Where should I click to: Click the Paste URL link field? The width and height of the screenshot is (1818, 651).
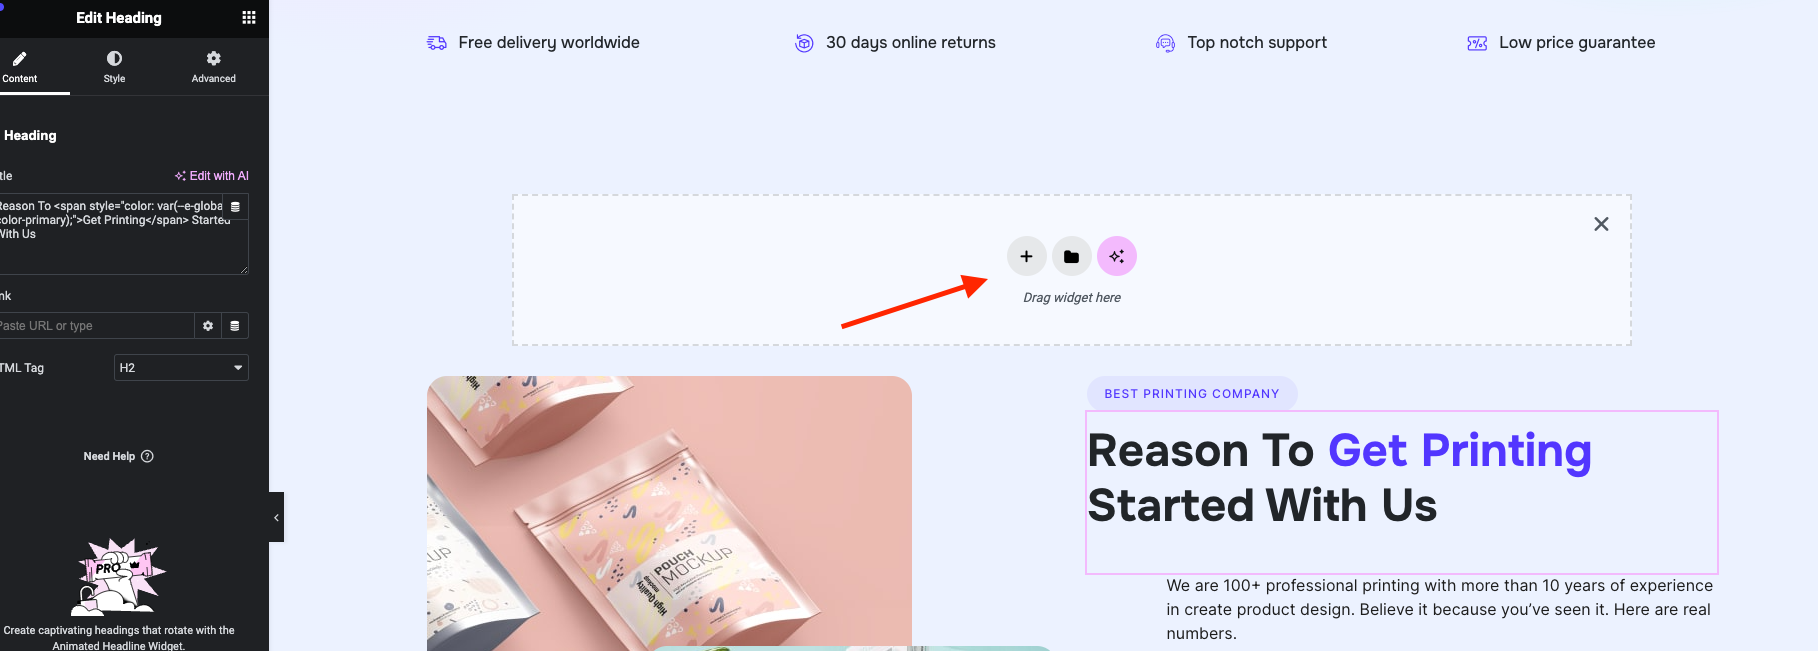click(x=96, y=326)
